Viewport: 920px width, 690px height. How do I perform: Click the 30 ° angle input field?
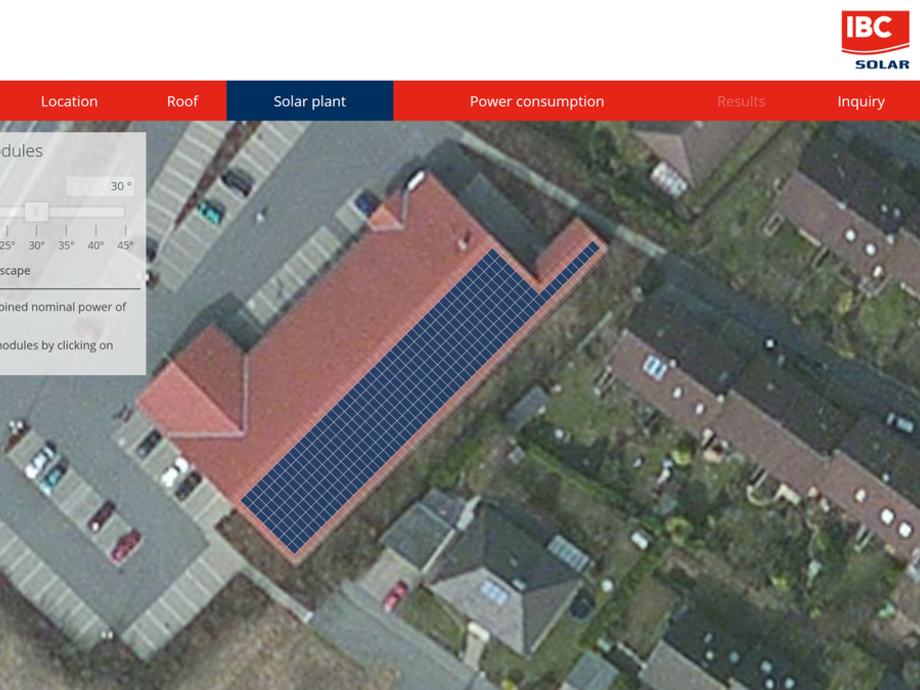100,186
